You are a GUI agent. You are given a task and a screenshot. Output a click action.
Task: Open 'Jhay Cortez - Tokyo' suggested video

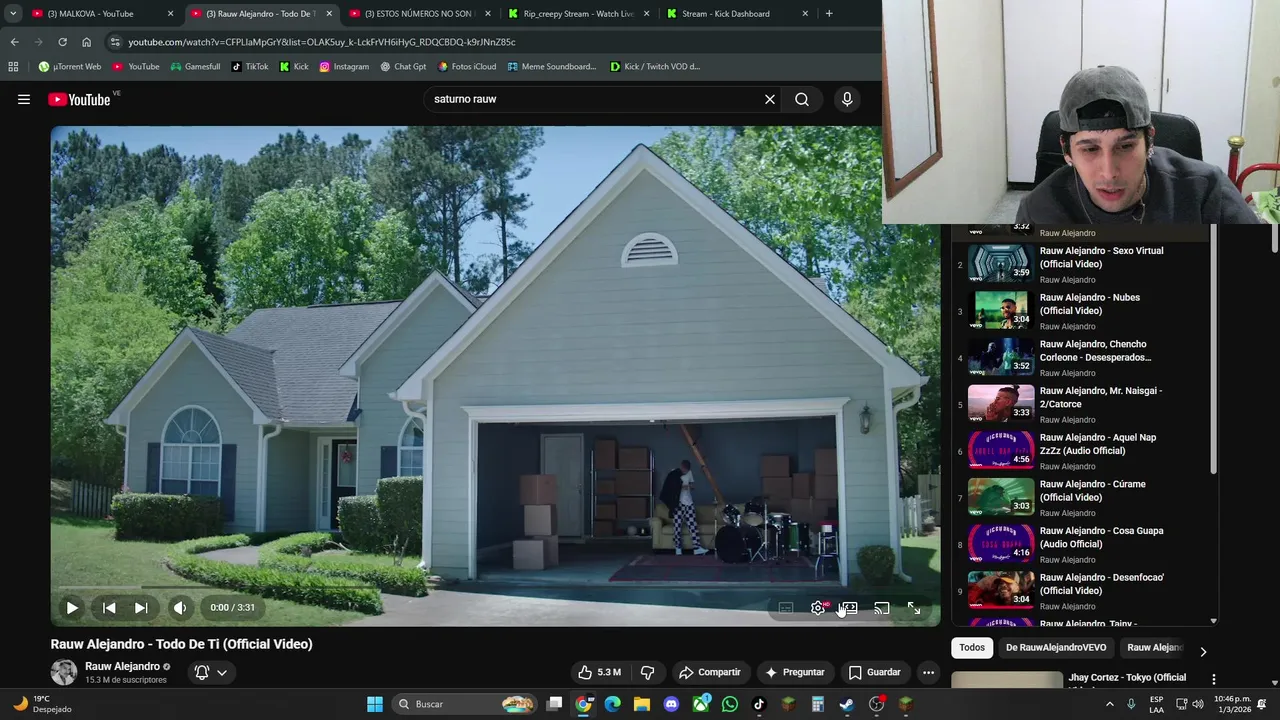1127,677
